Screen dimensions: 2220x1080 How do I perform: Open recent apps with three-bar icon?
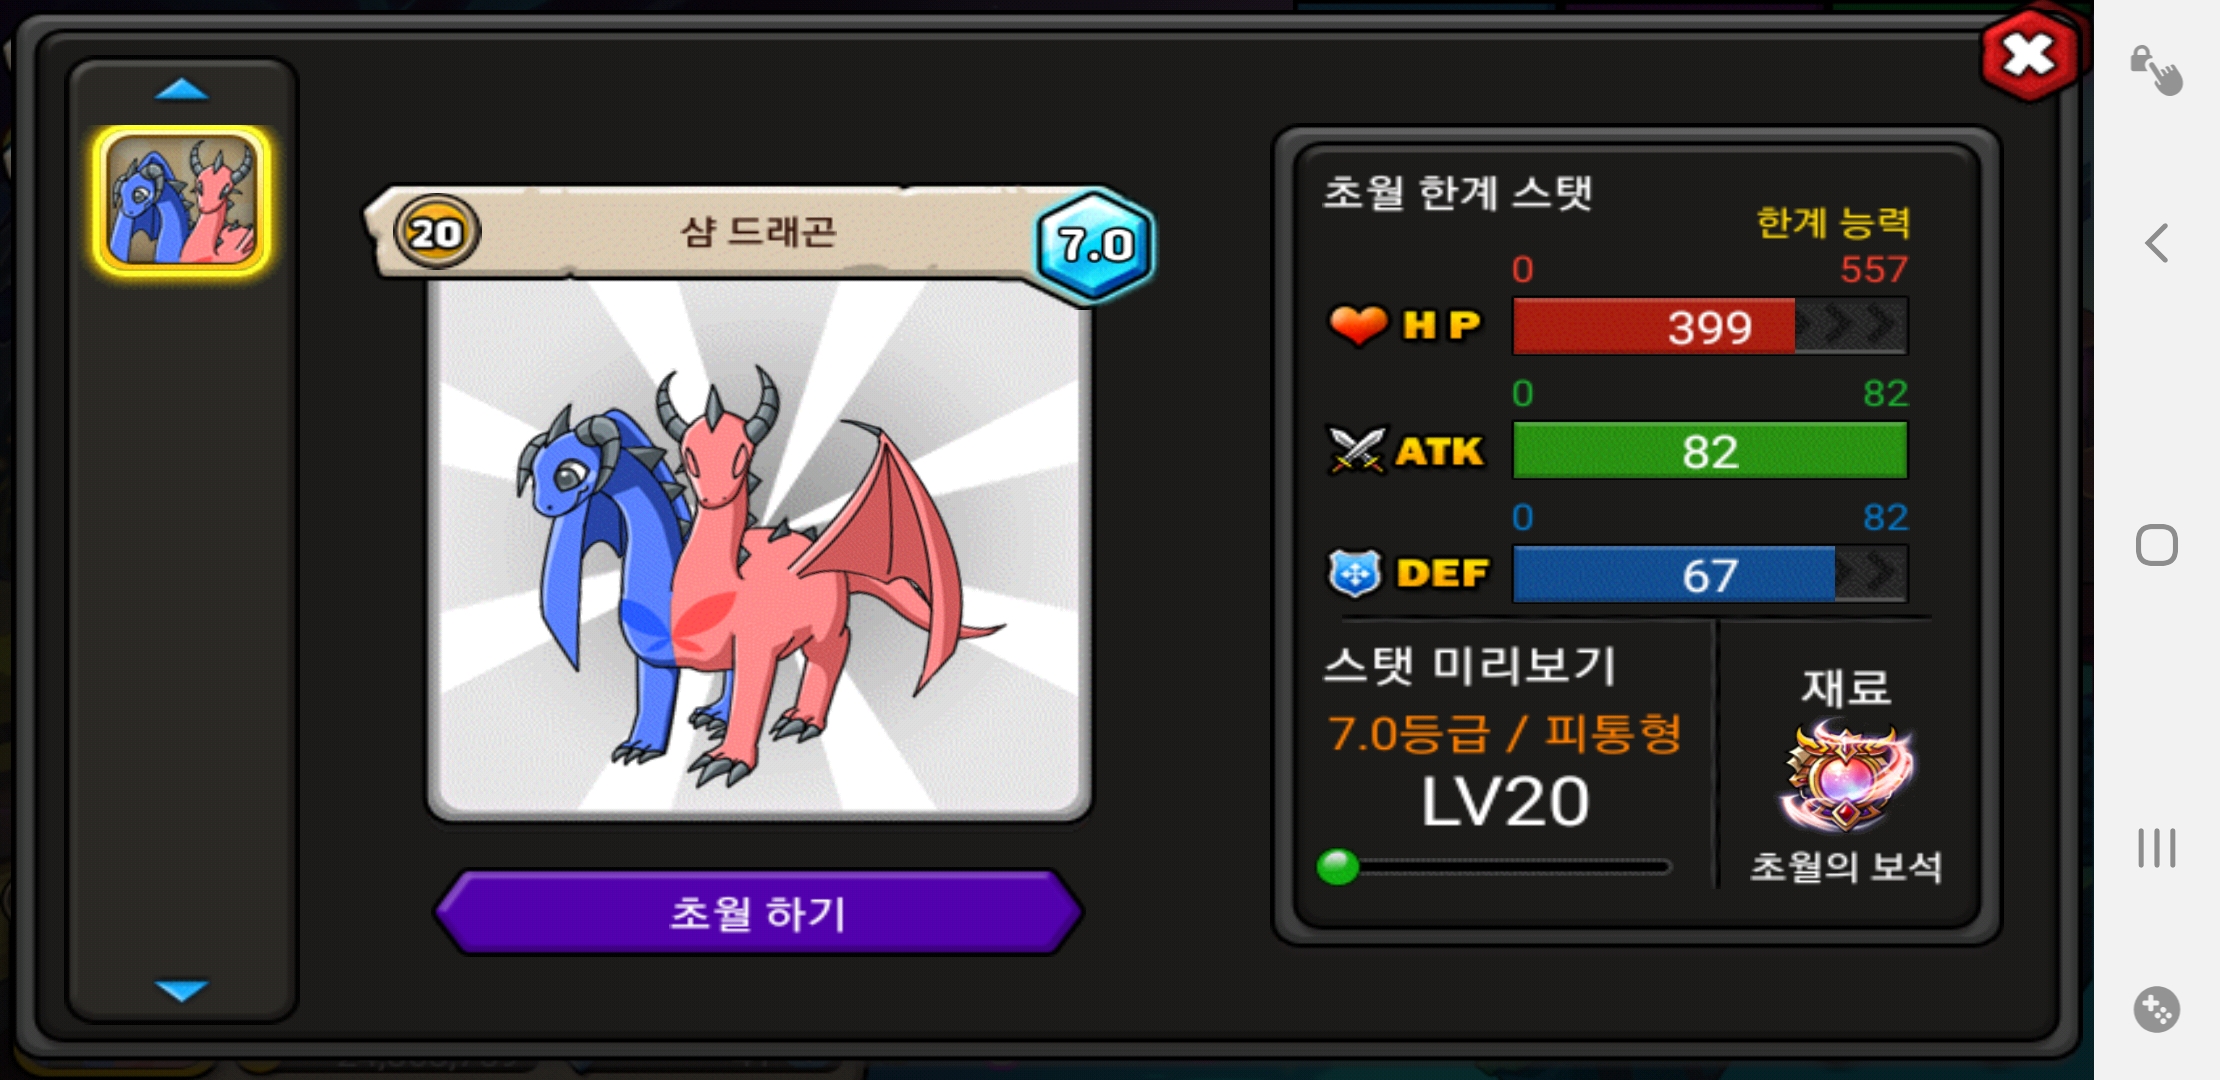click(x=2157, y=848)
